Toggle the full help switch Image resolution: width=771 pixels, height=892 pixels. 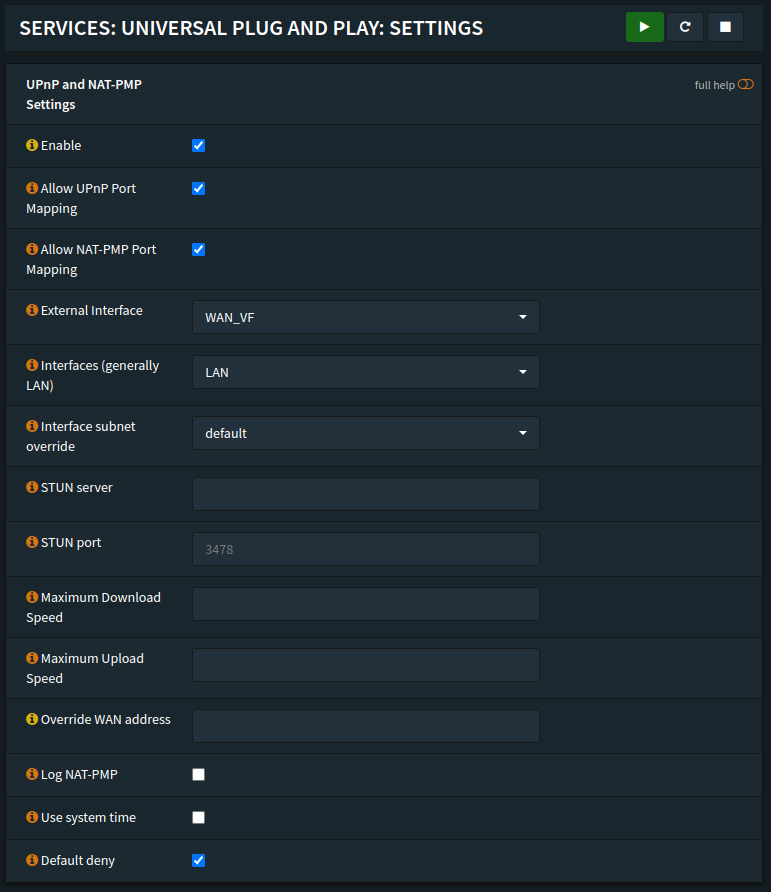pos(745,84)
